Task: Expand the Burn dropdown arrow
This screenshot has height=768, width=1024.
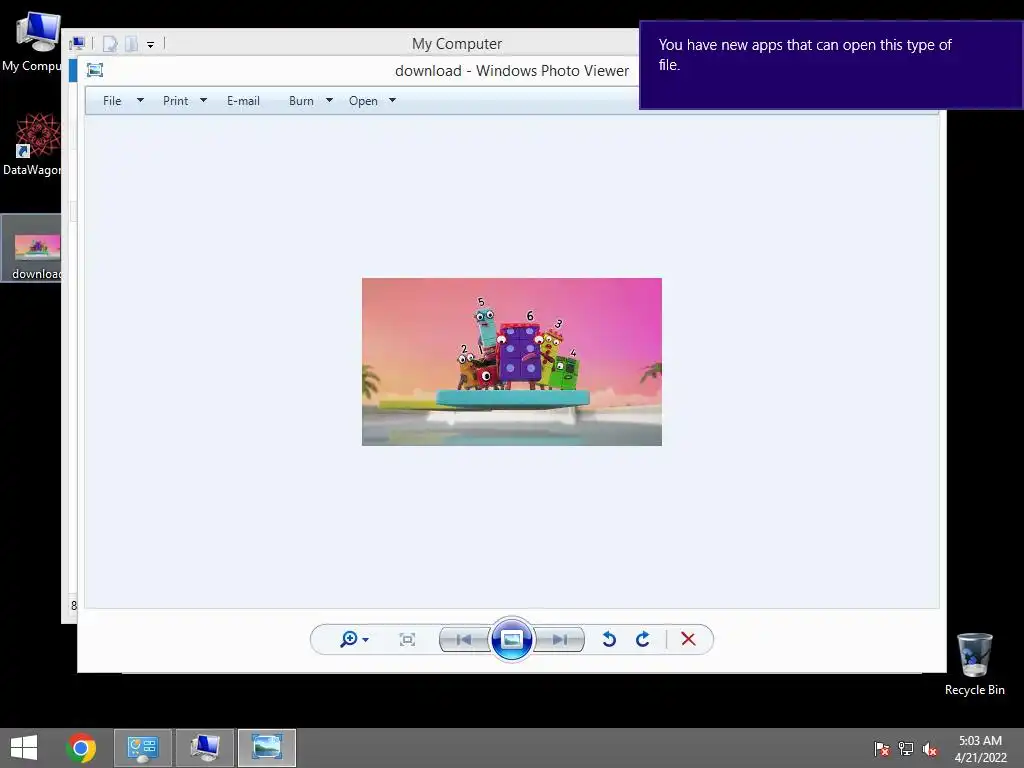Action: click(329, 100)
